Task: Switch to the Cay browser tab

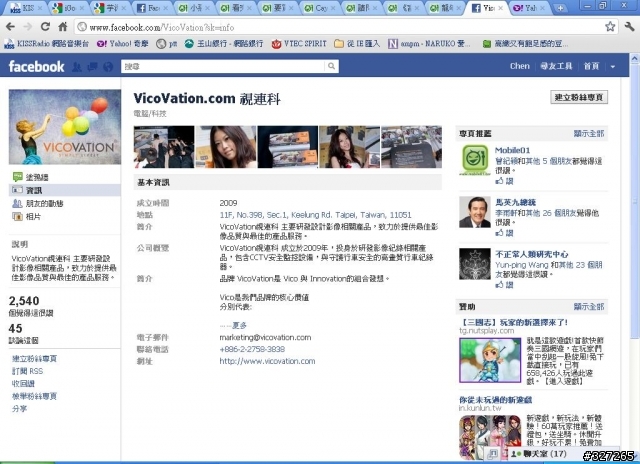Action: coord(320,8)
